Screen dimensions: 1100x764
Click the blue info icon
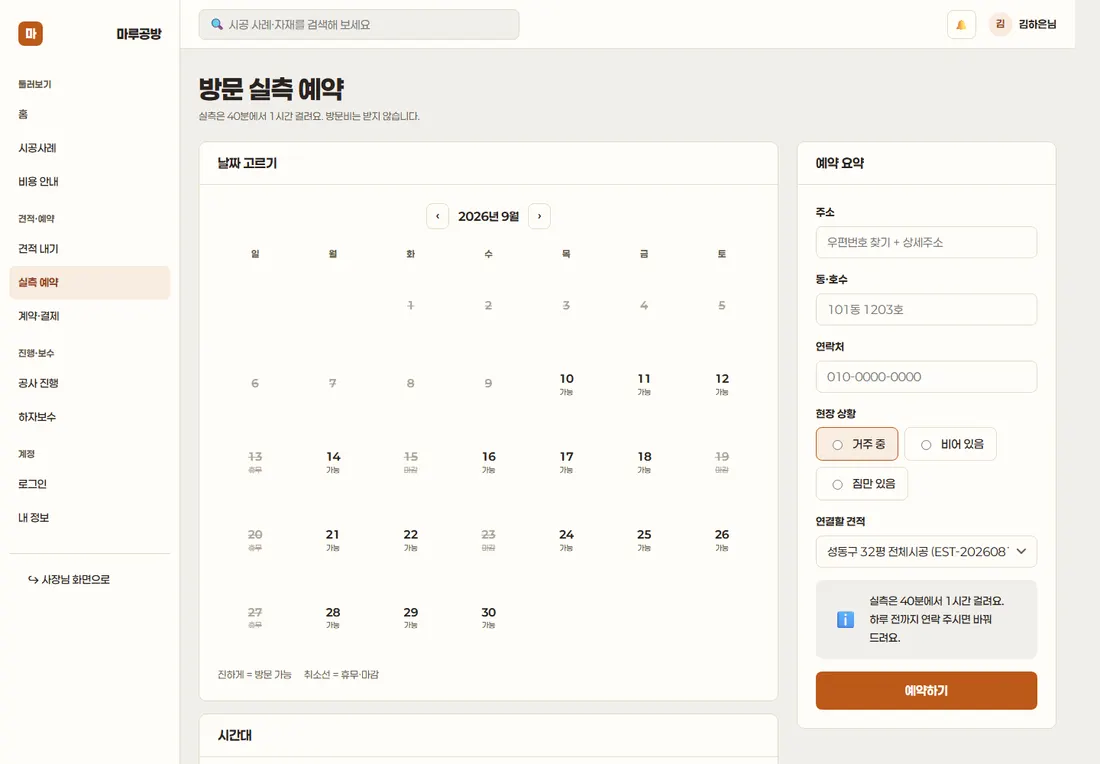click(845, 619)
